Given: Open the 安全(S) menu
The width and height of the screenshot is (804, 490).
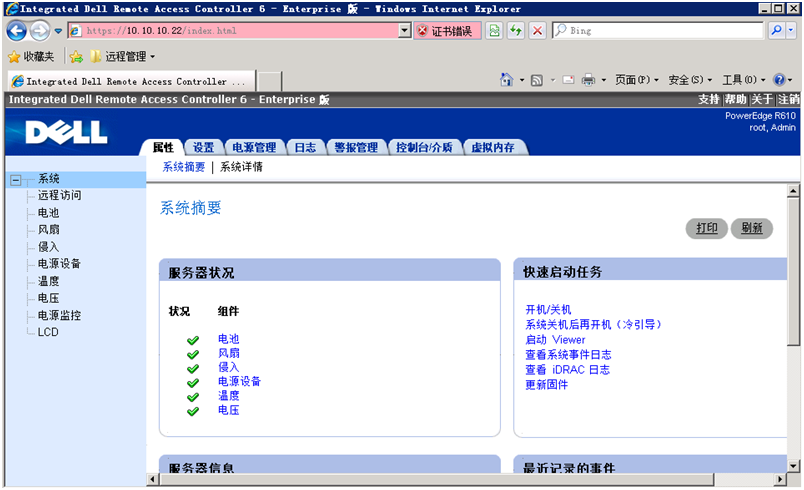Looking at the screenshot, I should pyautogui.click(x=690, y=80).
